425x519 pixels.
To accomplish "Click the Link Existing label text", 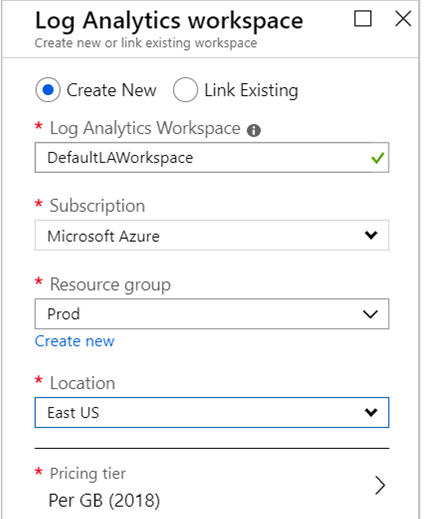I will point(251,90).
